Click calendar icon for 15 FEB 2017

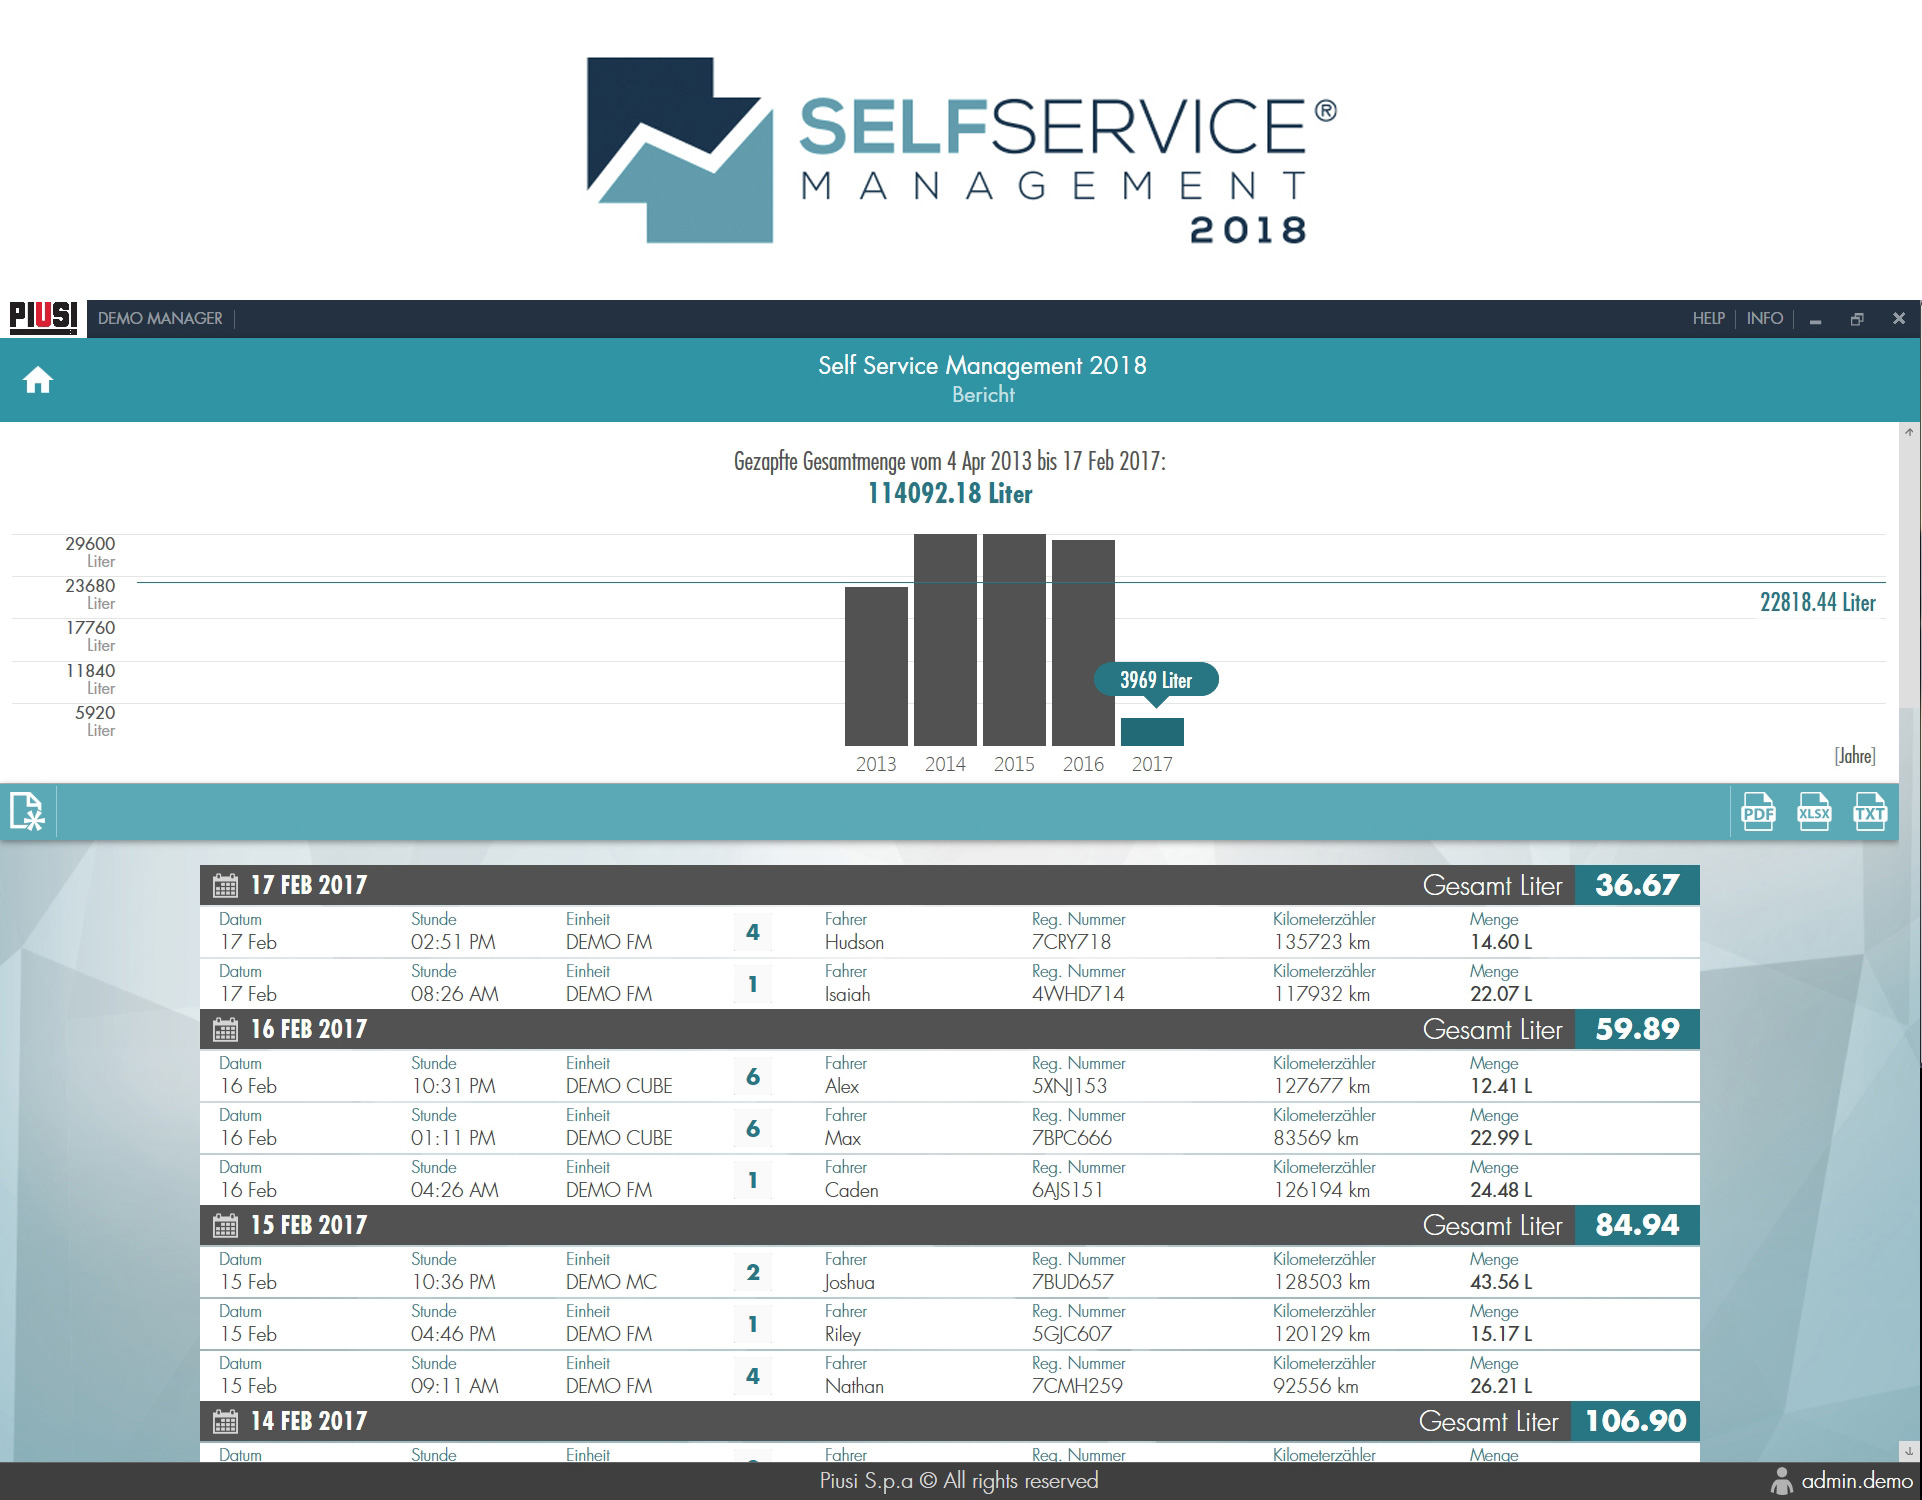(x=225, y=1225)
